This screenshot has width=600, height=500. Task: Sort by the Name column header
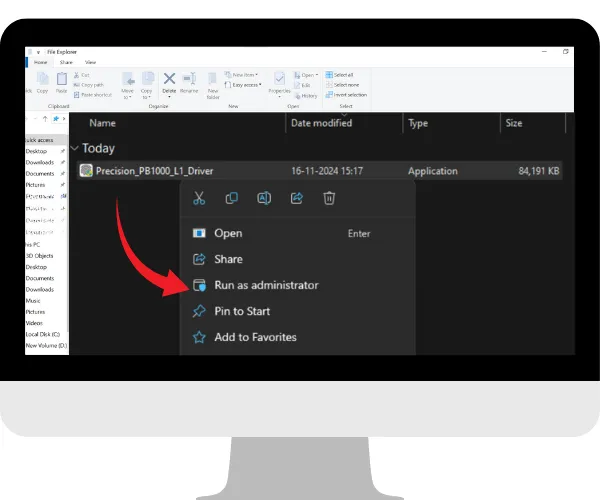click(x=102, y=123)
